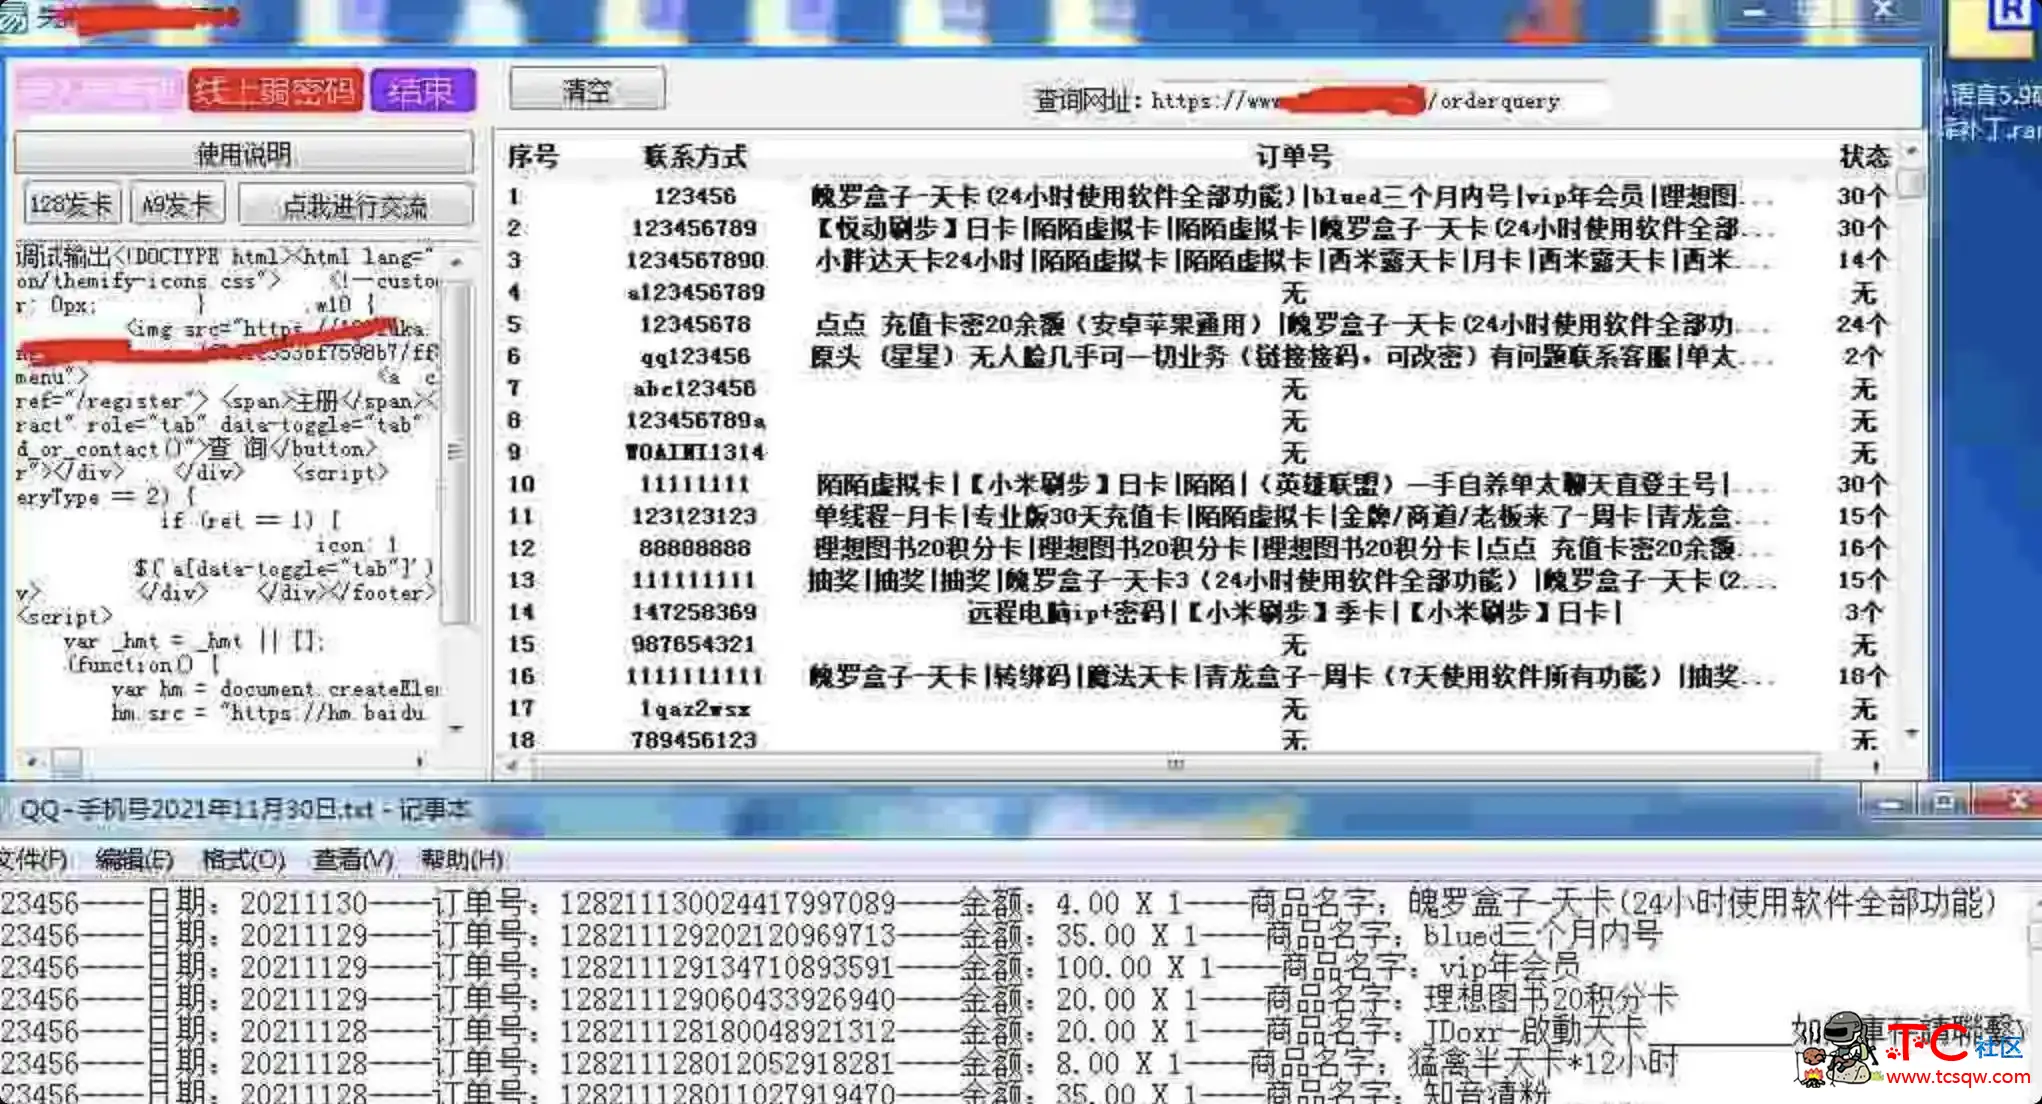Click Notepad title bar QQ-手机号2021年11月30日.txt

pos(245,810)
